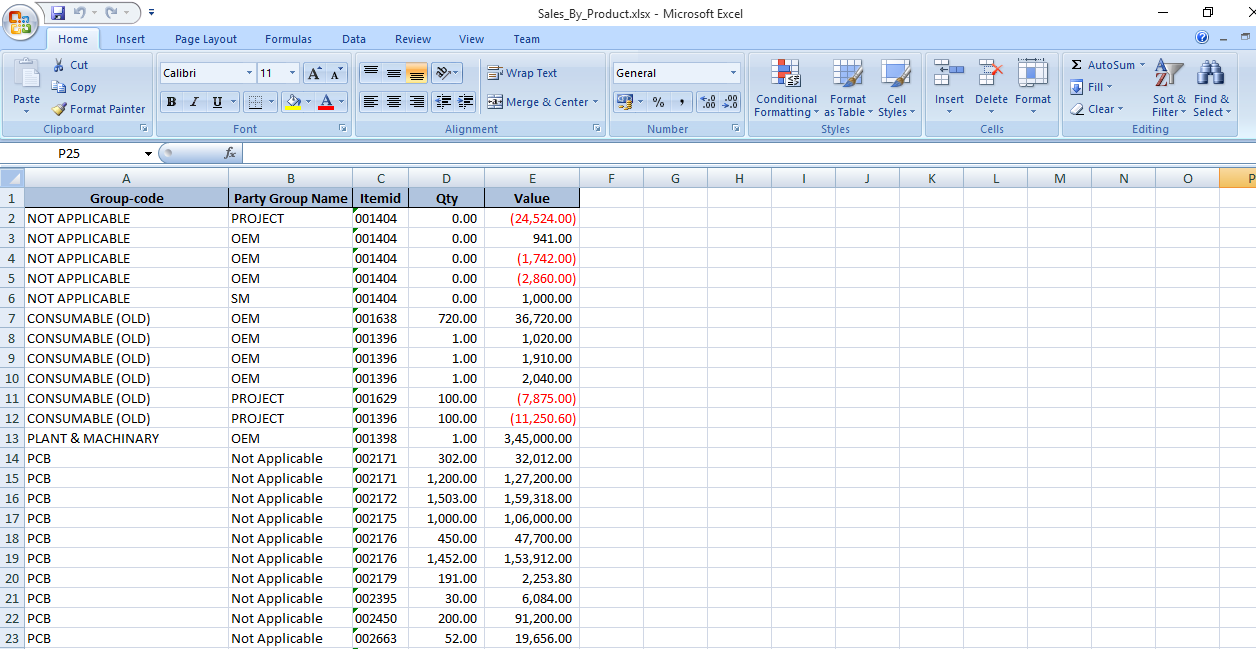The image size is (1256, 649).
Task: Click the Accounting Number Format icon
Action: 624,102
